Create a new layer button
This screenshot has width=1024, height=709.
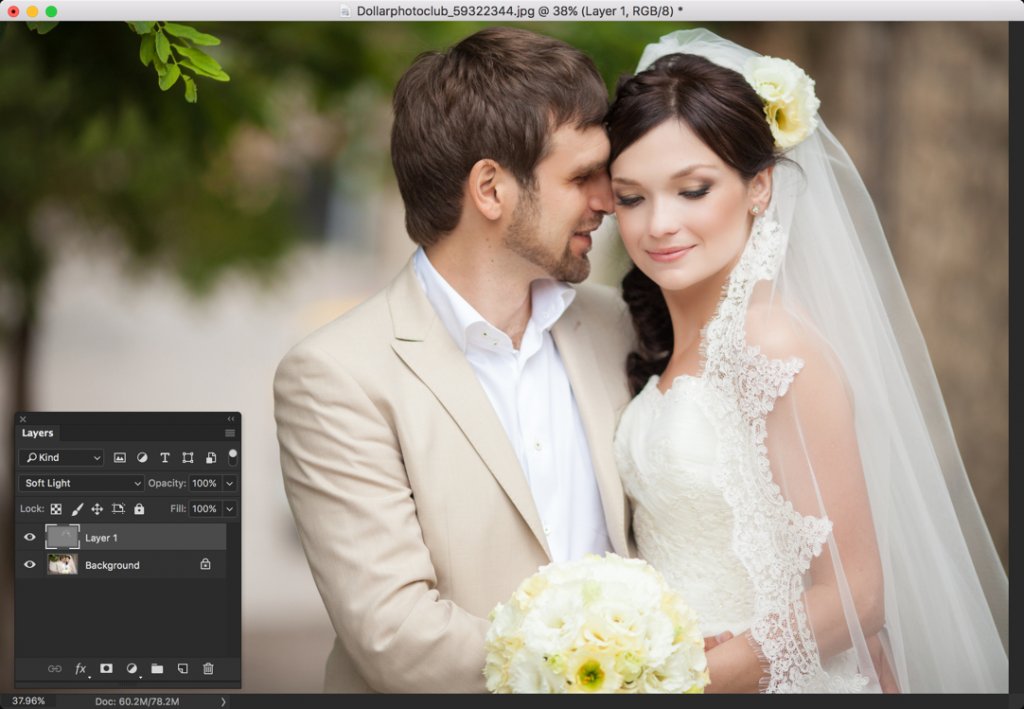pos(183,668)
